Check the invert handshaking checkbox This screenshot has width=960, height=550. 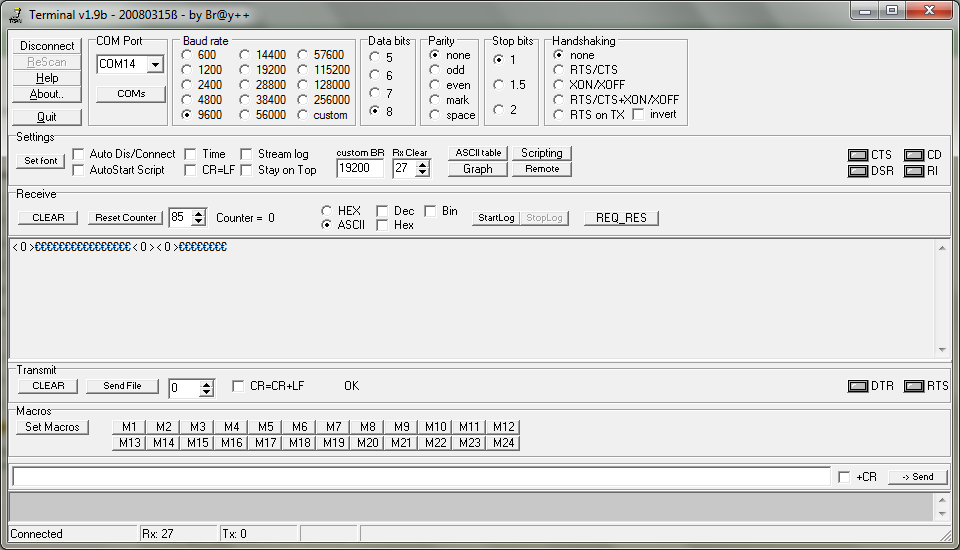click(639, 115)
